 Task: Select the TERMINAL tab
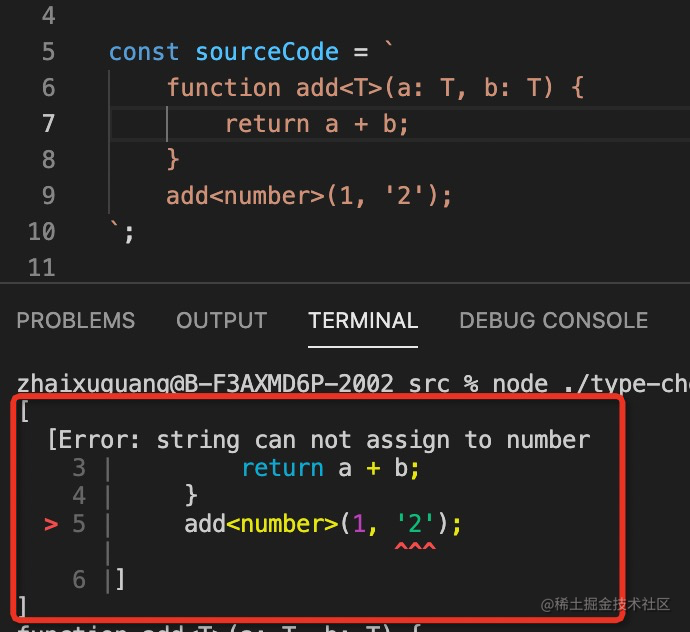[x=363, y=321]
